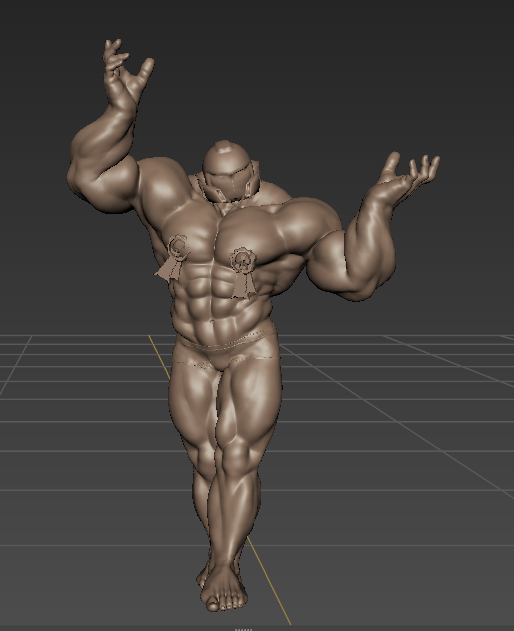This screenshot has width=514, height=631.
Task: Click the panel grip handle below the viewport
Action: (x=244, y=629)
